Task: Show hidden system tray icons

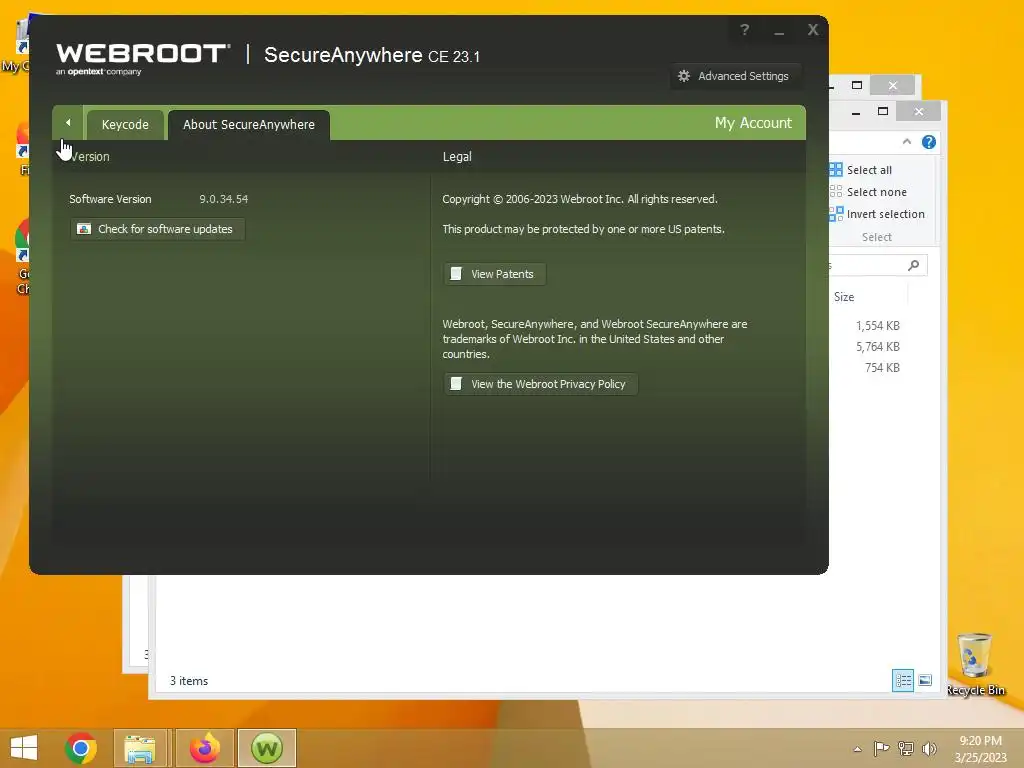Action: 857,749
